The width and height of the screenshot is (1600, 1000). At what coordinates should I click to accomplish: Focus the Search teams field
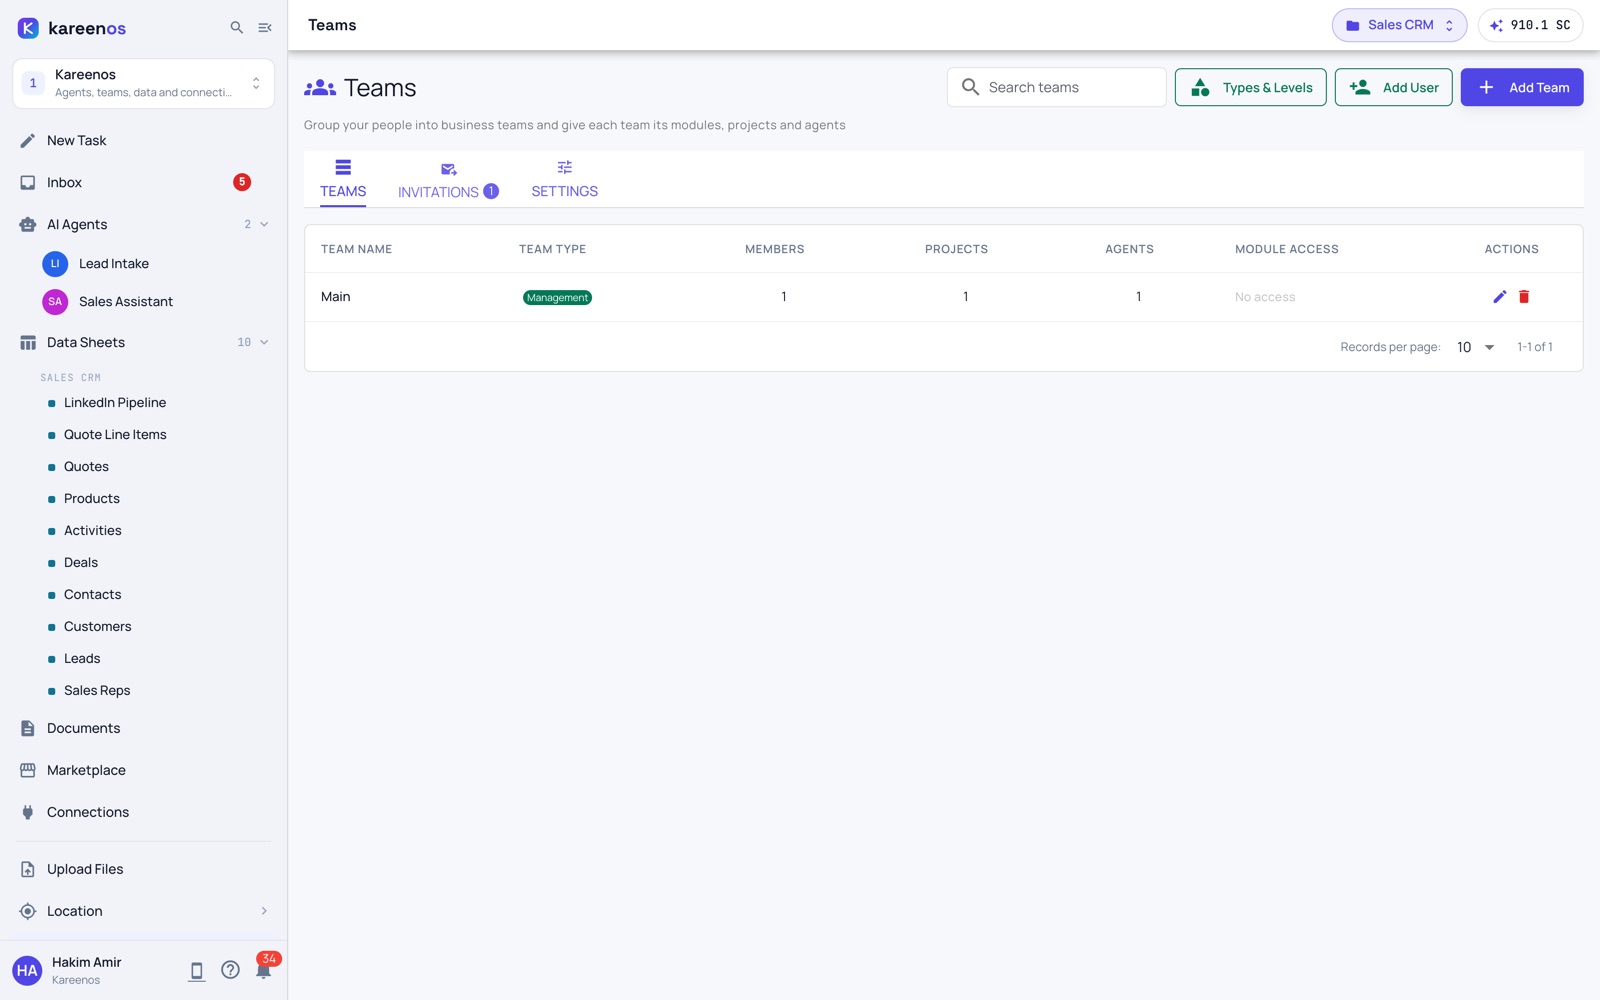click(1057, 88)
